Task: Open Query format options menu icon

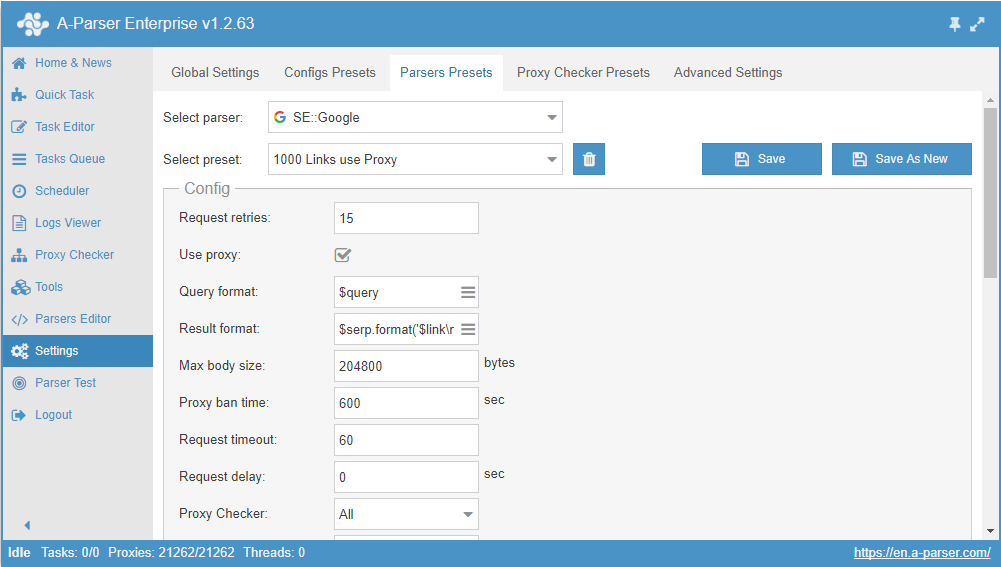Action: [468, 292]
